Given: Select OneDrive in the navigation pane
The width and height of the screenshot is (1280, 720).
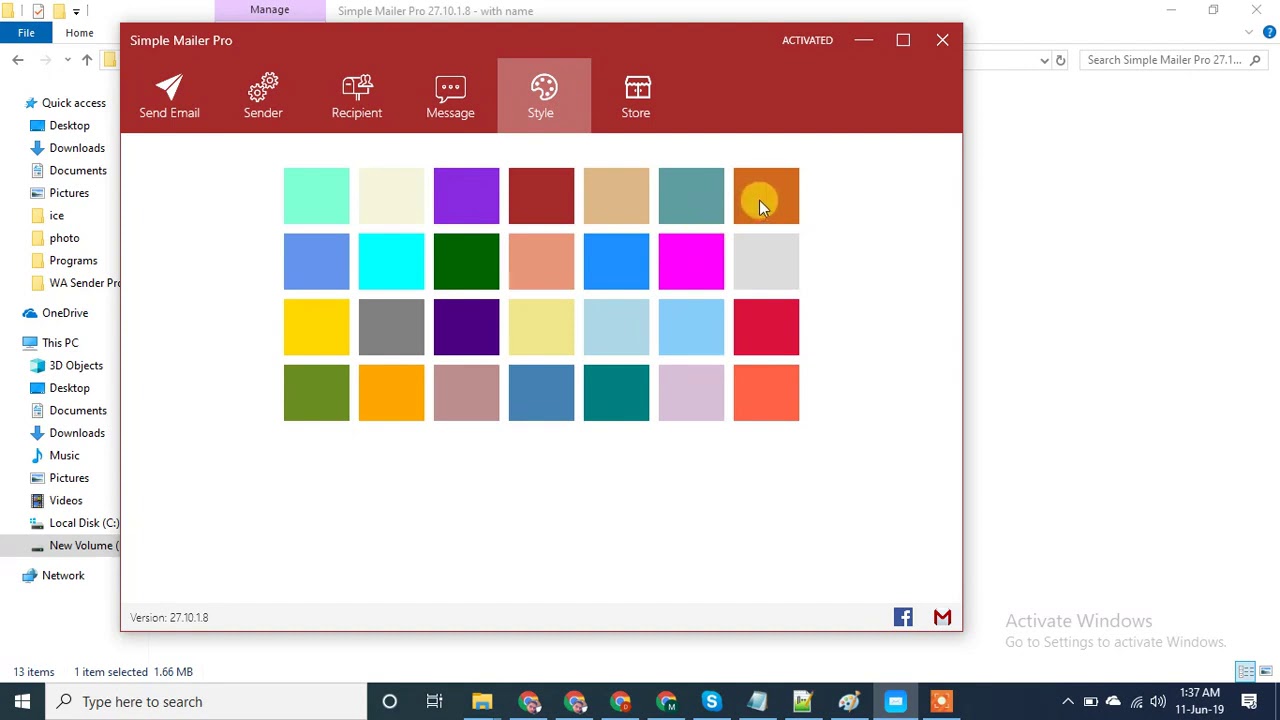Looking at the screenshot, I should pos(65,313).
